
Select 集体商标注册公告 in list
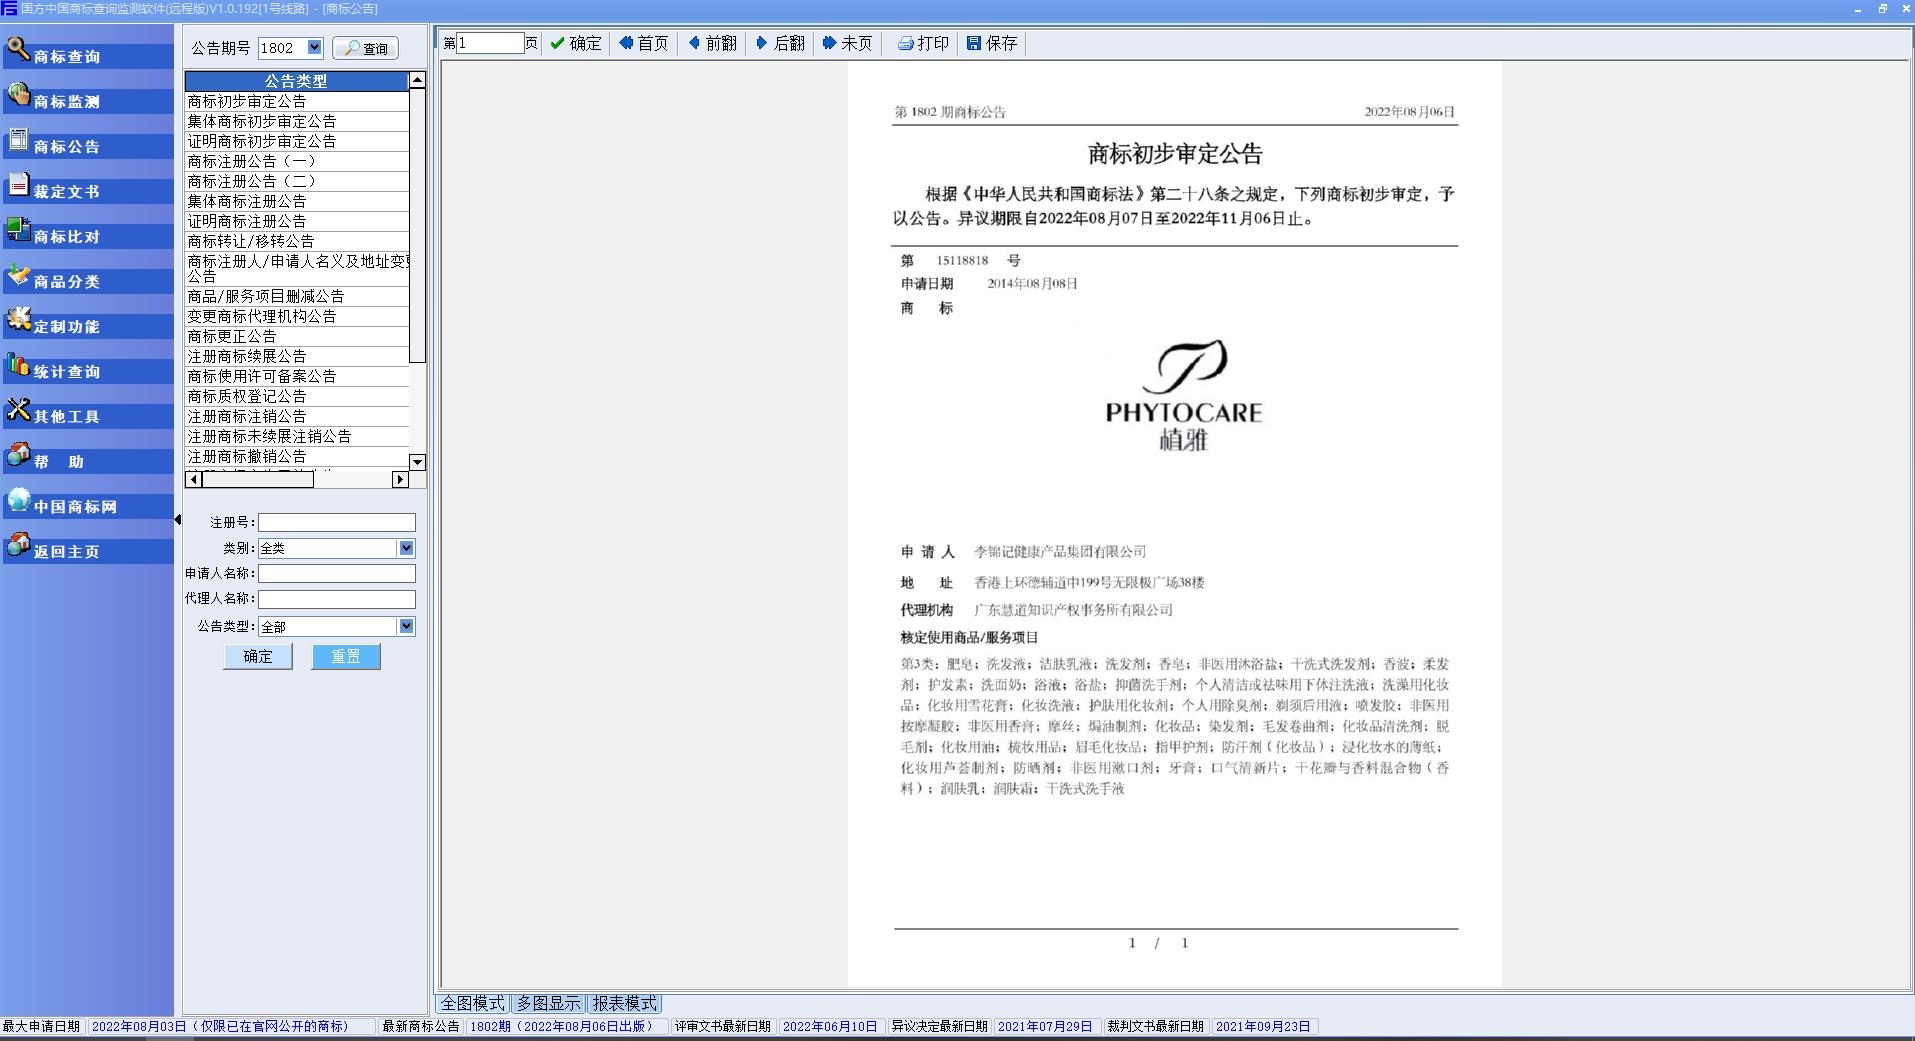click(297, 201)
